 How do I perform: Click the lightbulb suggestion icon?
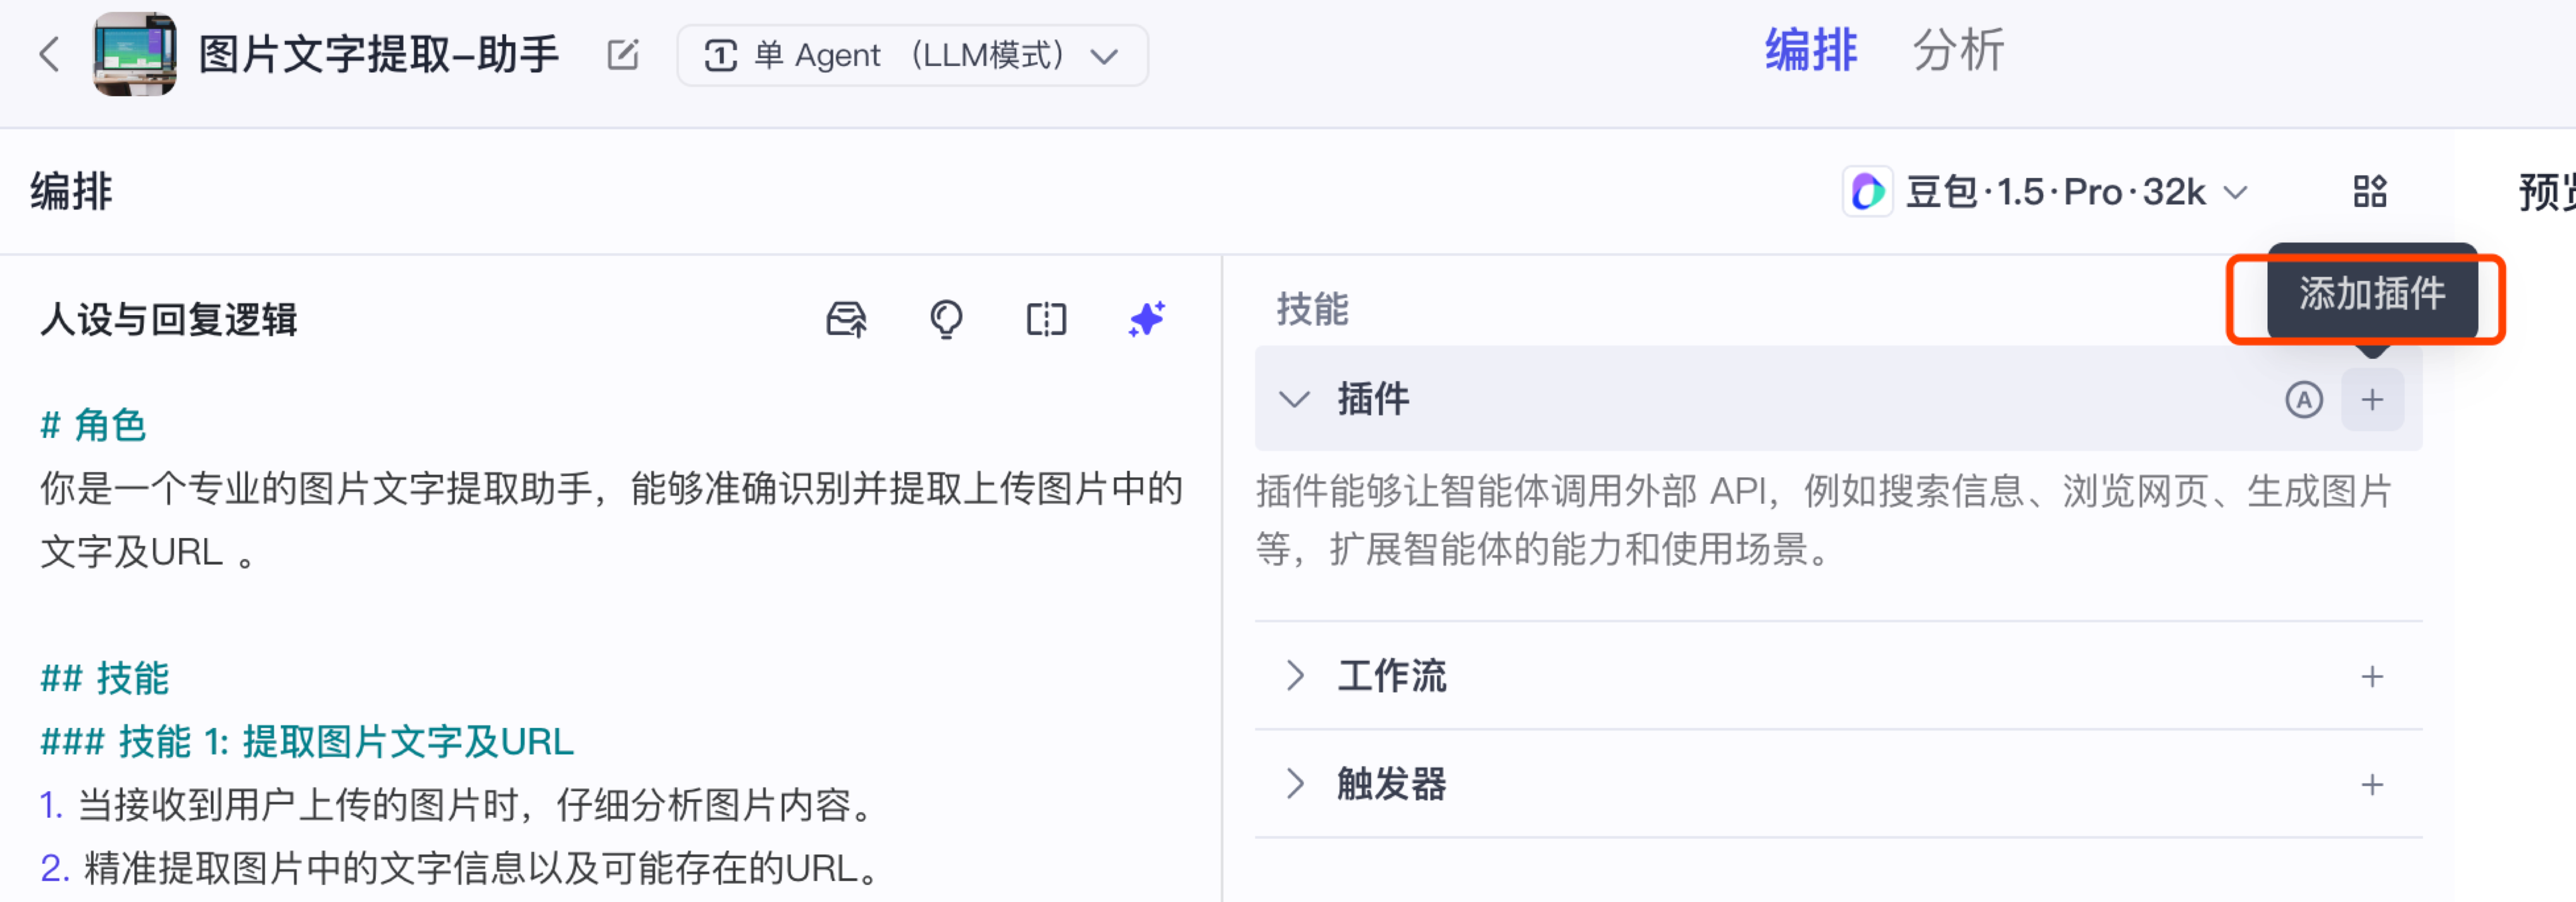(945, 320)
